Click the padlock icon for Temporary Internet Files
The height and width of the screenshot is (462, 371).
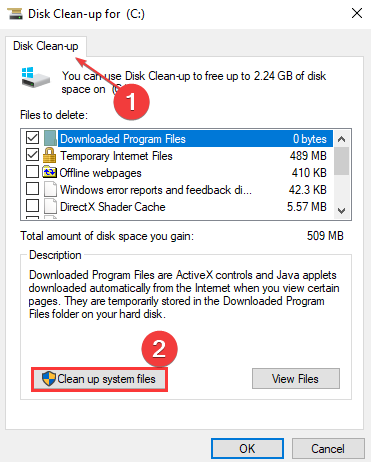click(x=49, y=155)
